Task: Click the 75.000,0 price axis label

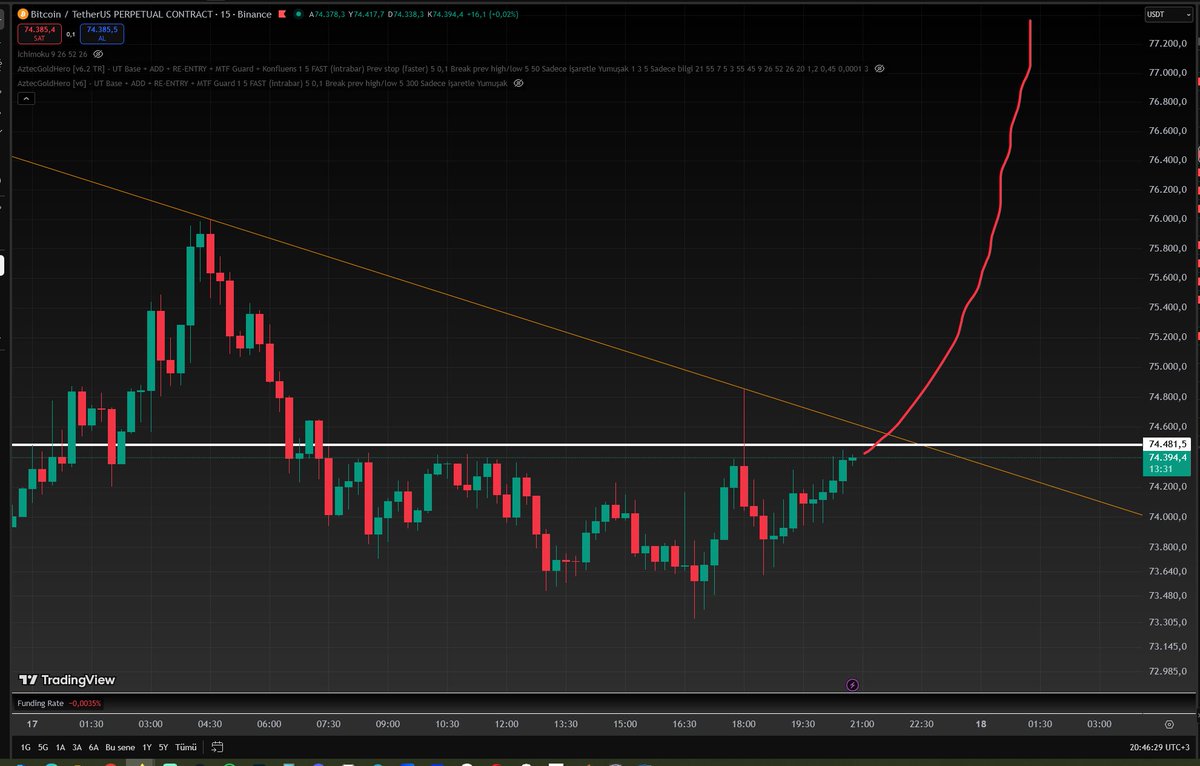Action: point(1167,367)
